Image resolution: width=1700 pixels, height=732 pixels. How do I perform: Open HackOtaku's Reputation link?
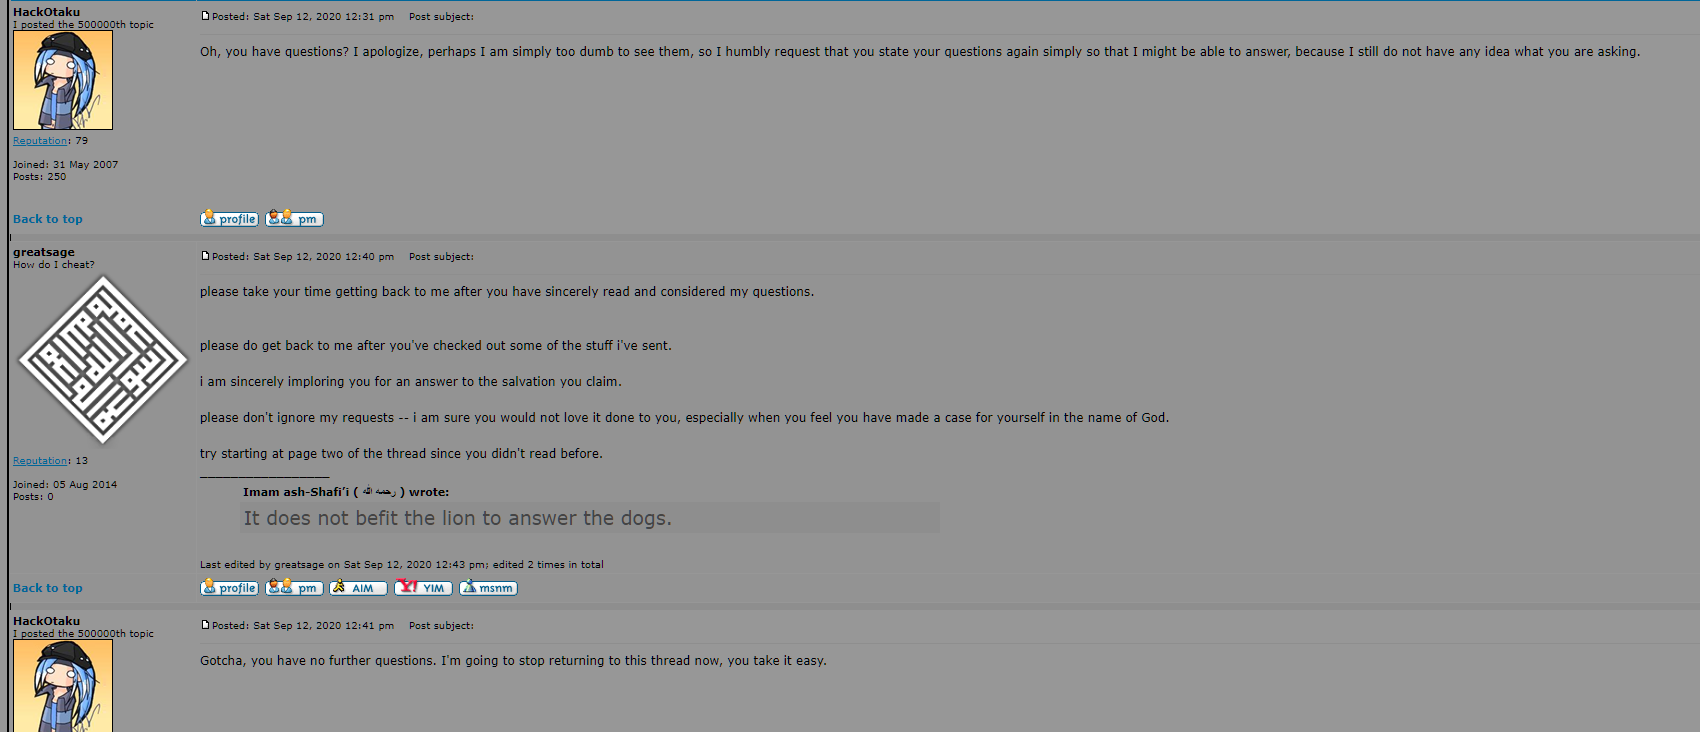pos(40,141)
